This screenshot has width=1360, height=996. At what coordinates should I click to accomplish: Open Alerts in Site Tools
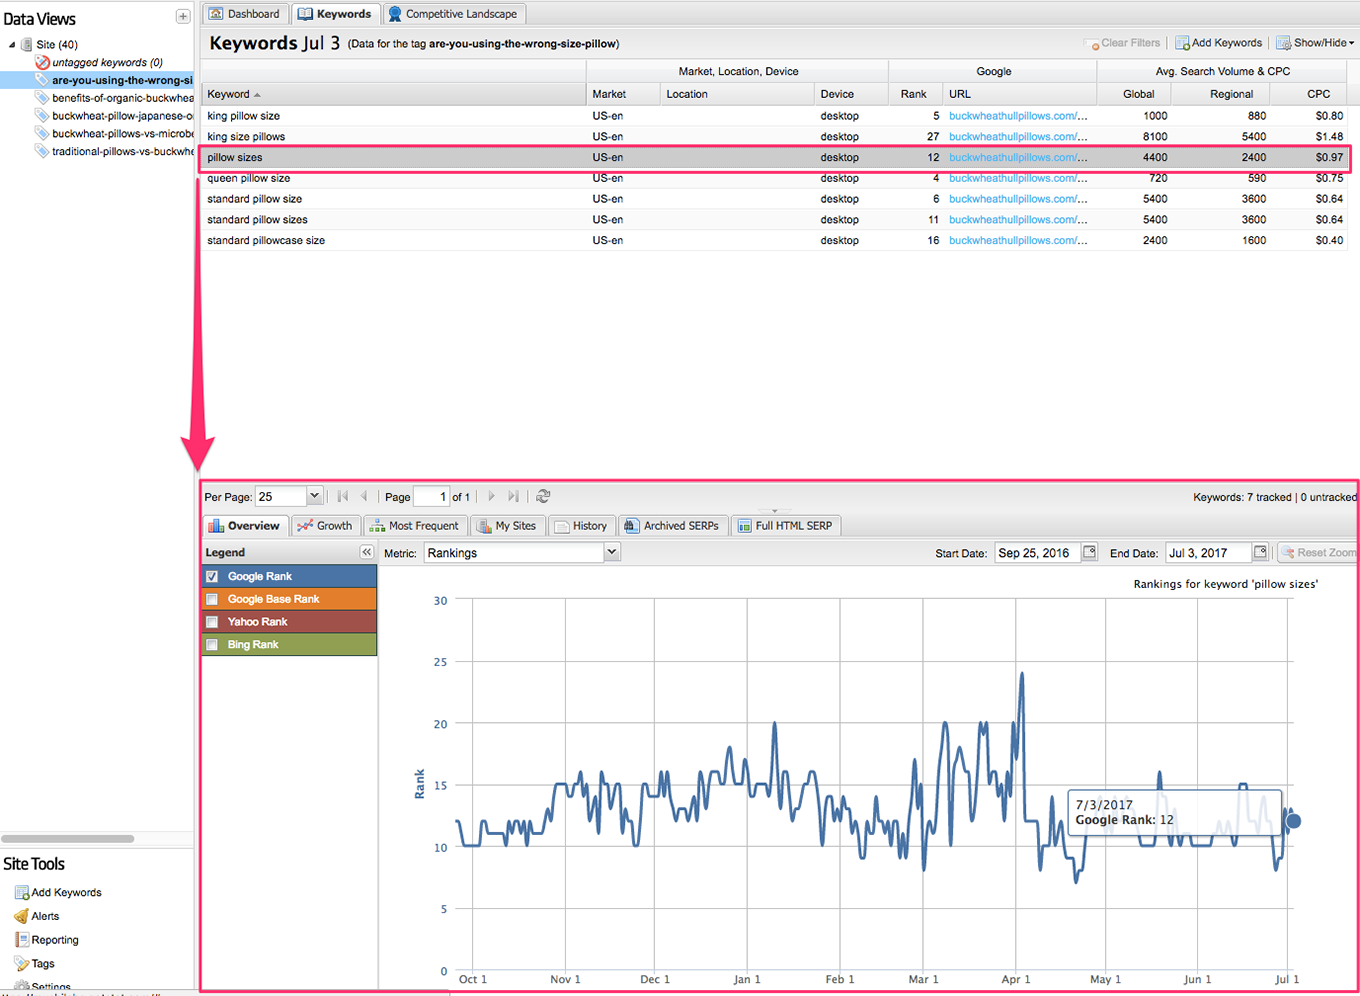coord(45,916)
